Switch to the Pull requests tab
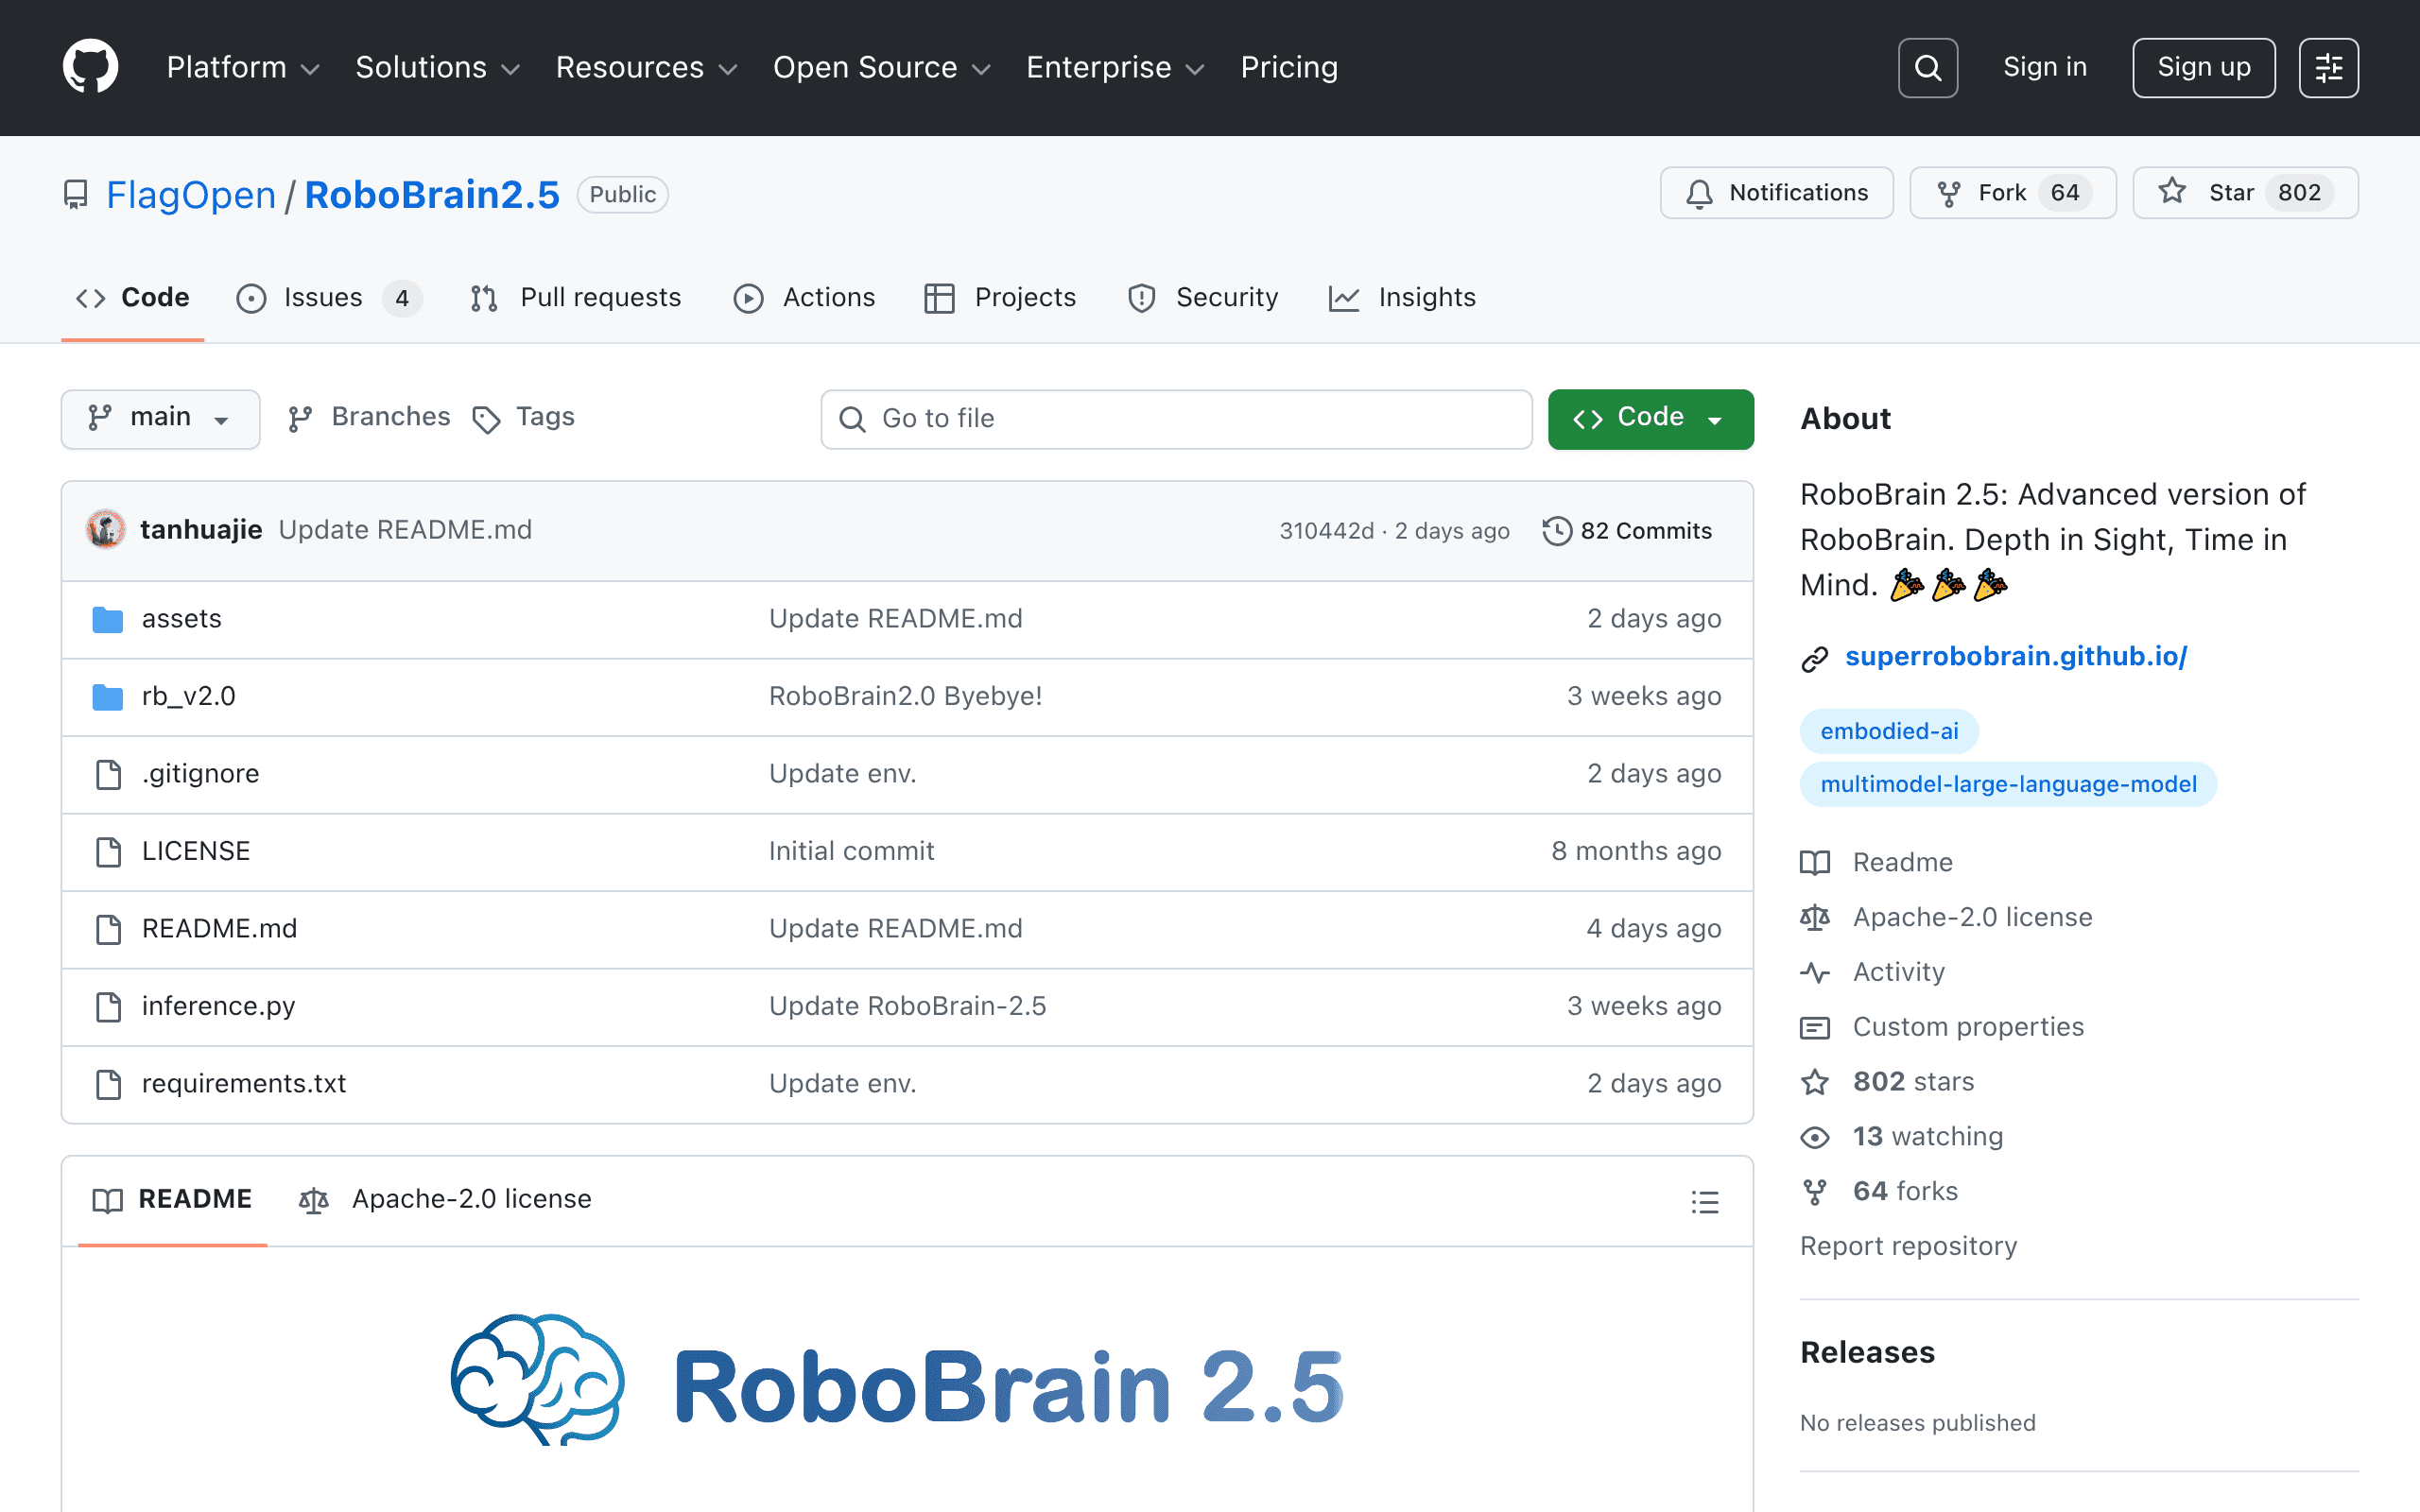 click(x=576, y=298)
